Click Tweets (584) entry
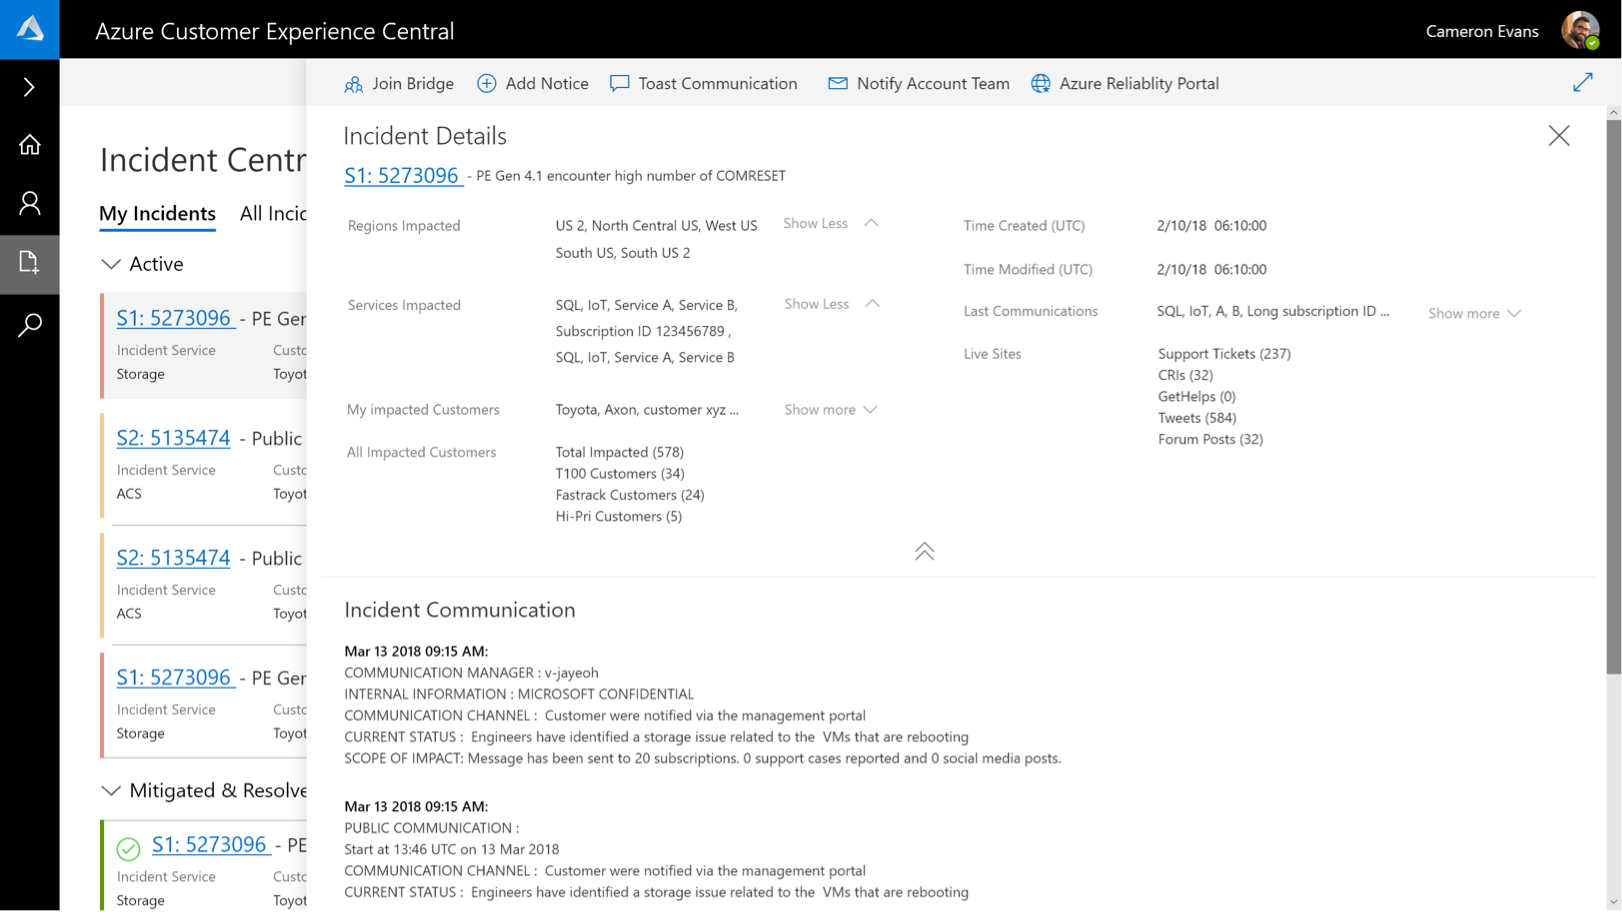The width and height of the screenshot is (1622, 912). [x=1197, y=418]
